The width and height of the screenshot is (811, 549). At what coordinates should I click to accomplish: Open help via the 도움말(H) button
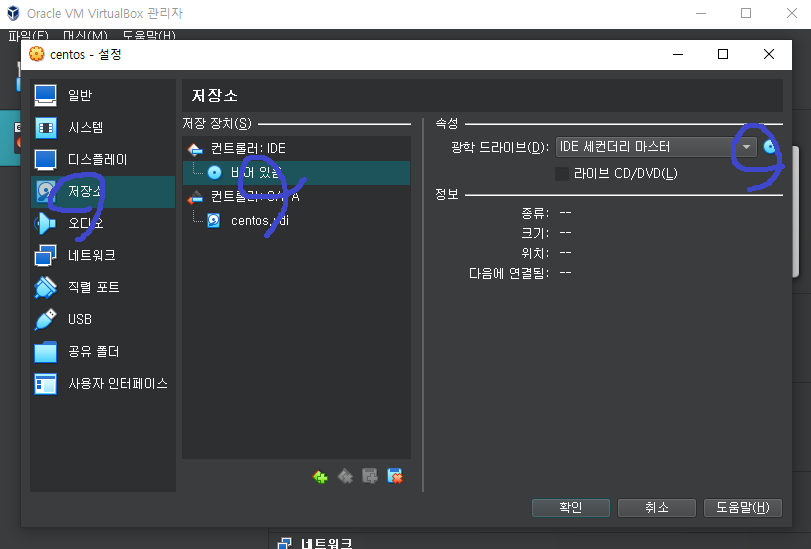[x=743, y=508]
